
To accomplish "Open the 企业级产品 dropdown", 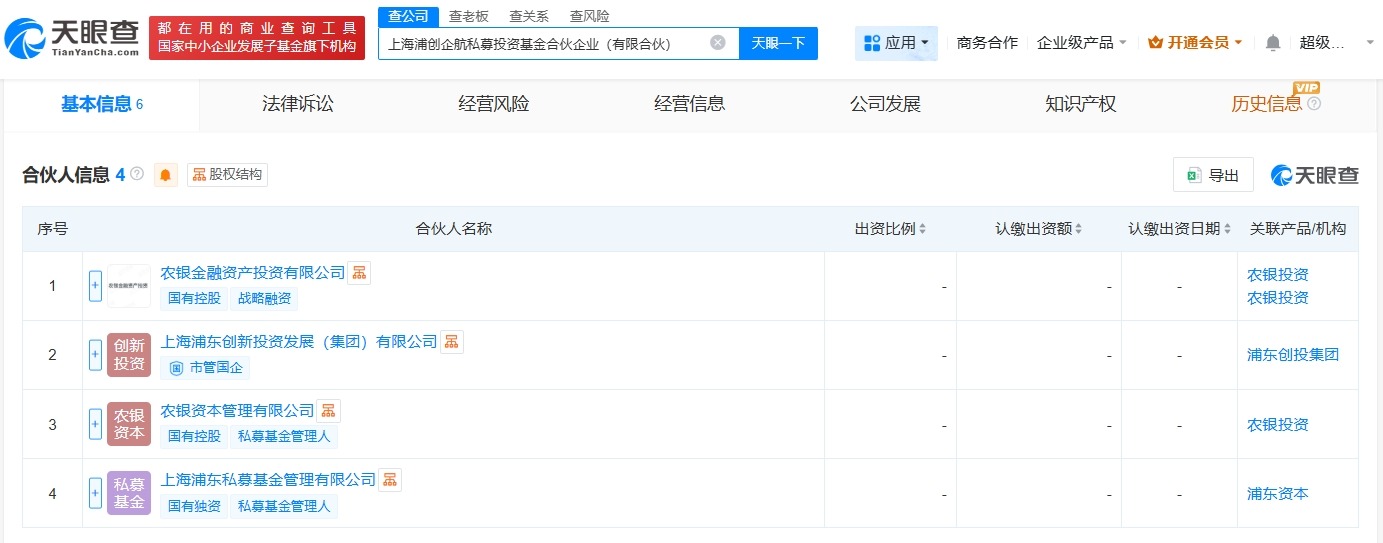I will [1081, 43].
